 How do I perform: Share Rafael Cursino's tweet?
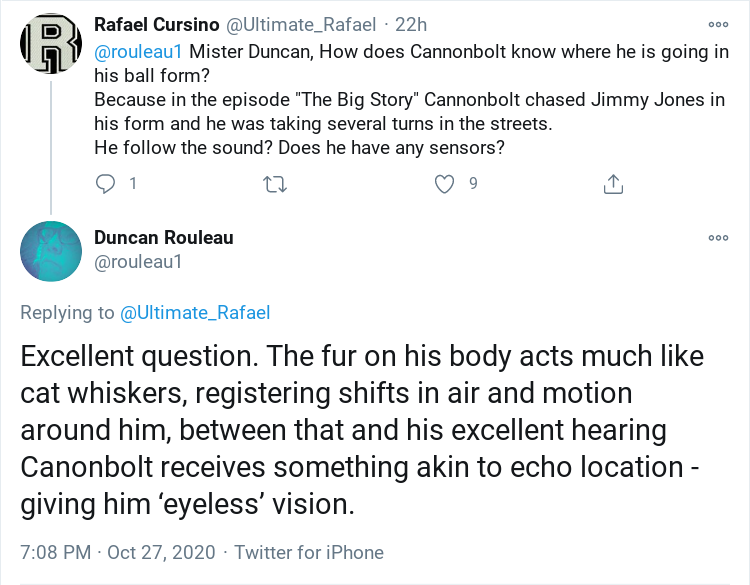pyautogui.click(x=613, y=184)
